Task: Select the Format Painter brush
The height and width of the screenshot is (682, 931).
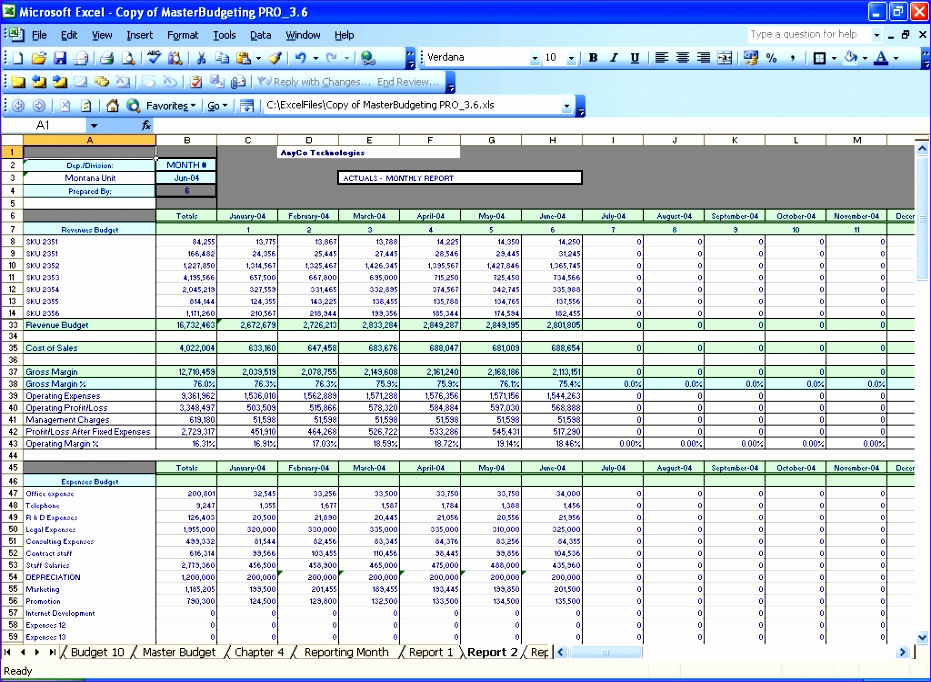Action: pos(275,58)
